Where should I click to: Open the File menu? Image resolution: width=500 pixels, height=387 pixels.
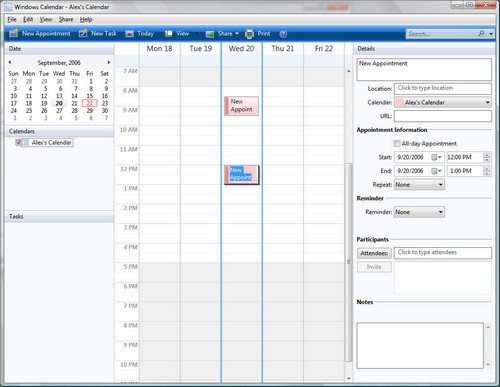point(12,20)
